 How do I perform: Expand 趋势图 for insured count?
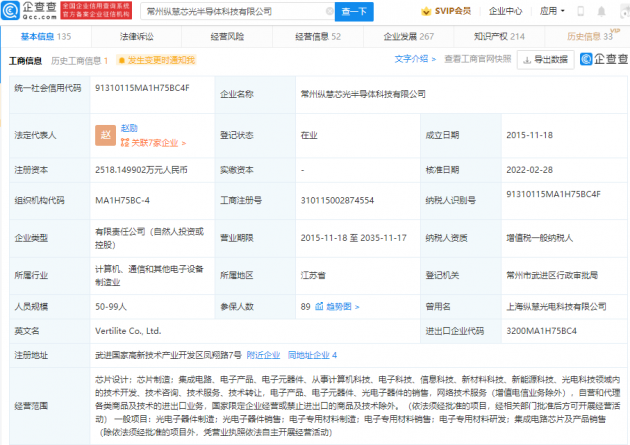(342, 307)
